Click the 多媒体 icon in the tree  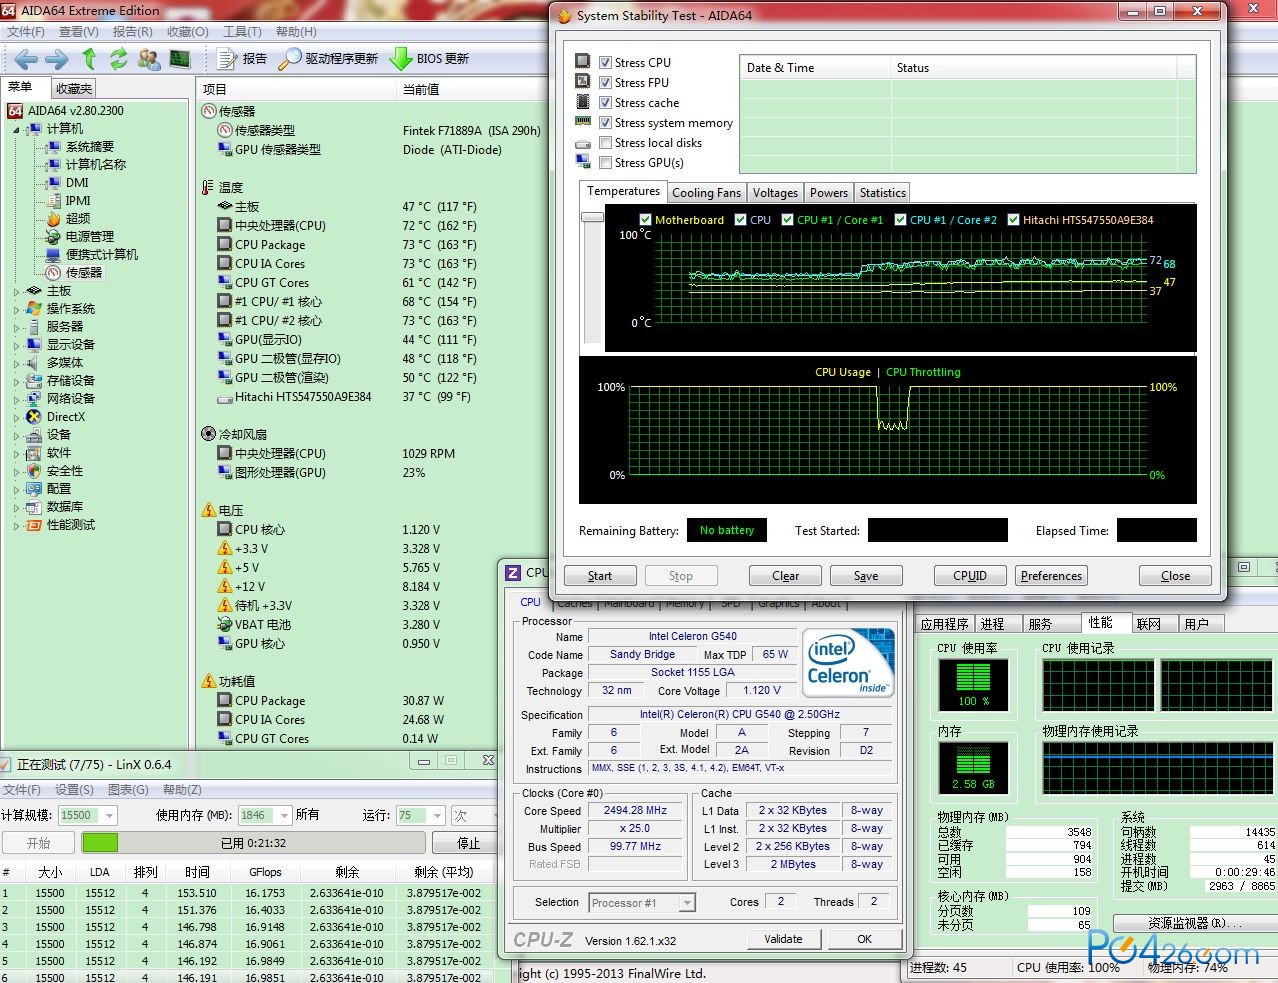click(35, 363)
